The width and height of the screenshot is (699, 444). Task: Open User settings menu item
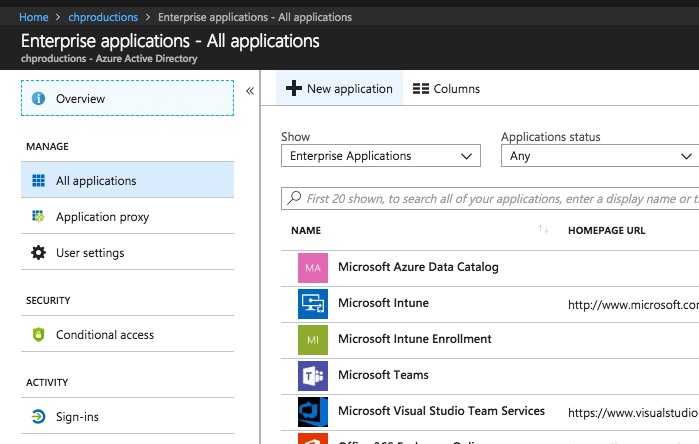127,252
